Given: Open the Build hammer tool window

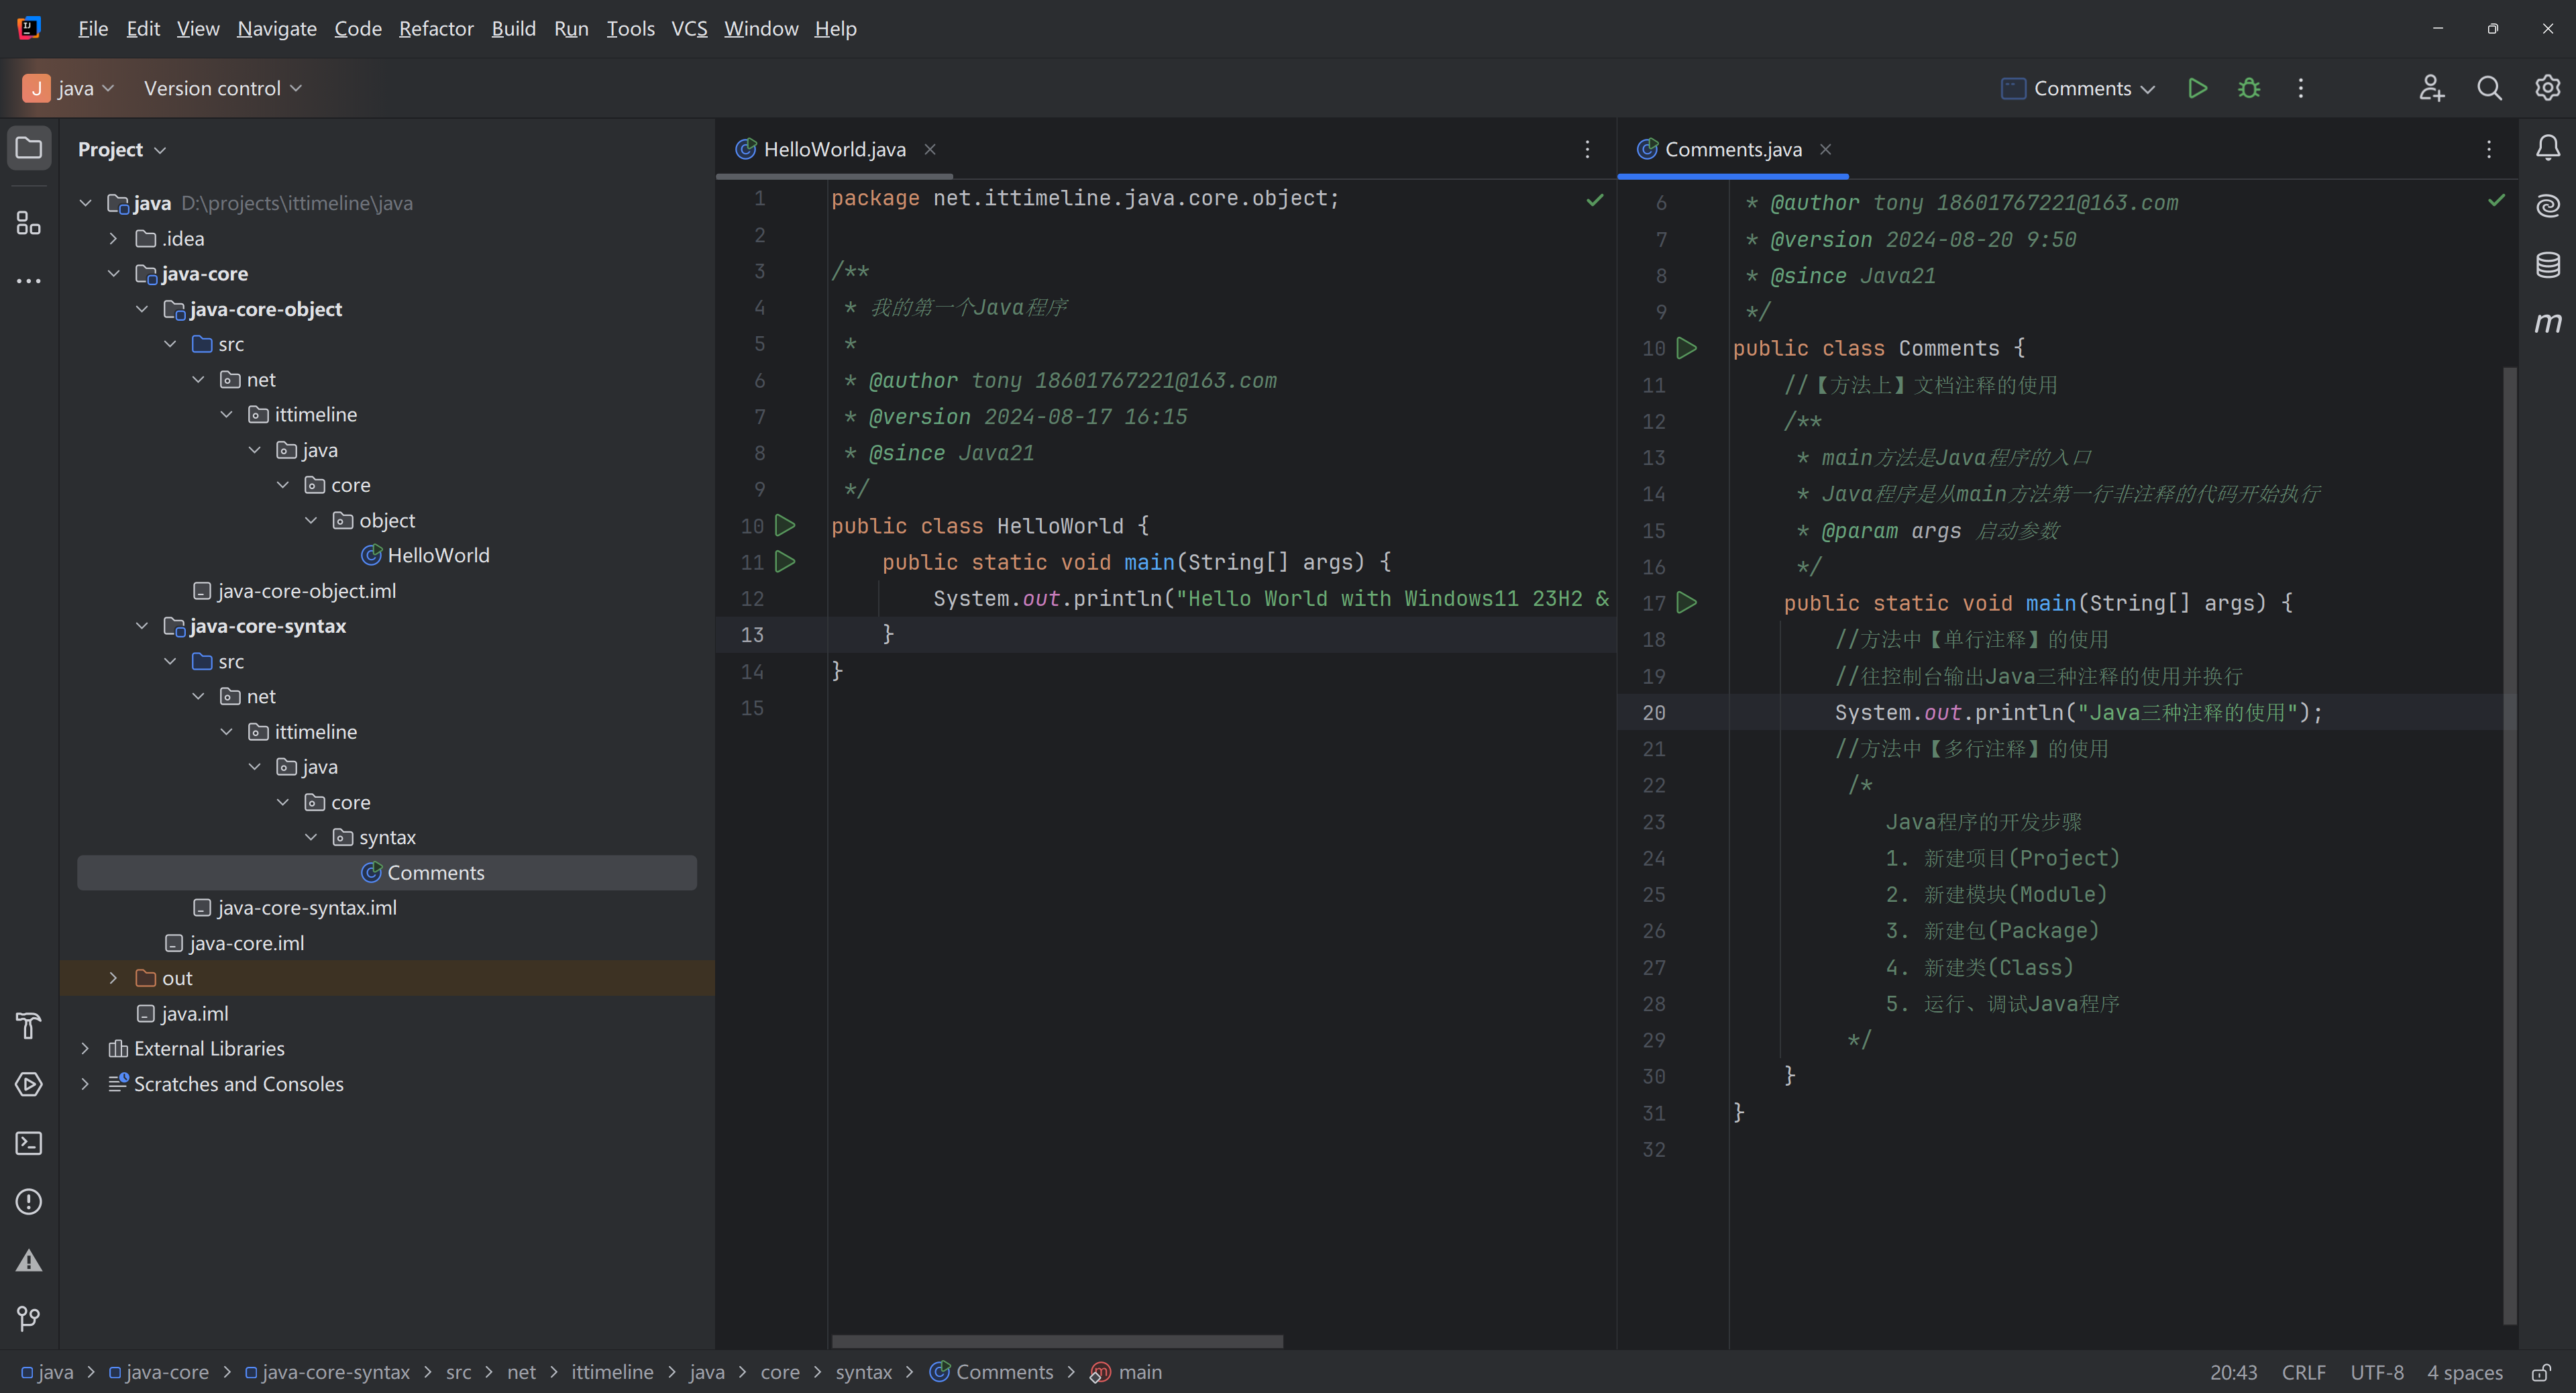Looking at the screenshot, I should (29, 1025).
